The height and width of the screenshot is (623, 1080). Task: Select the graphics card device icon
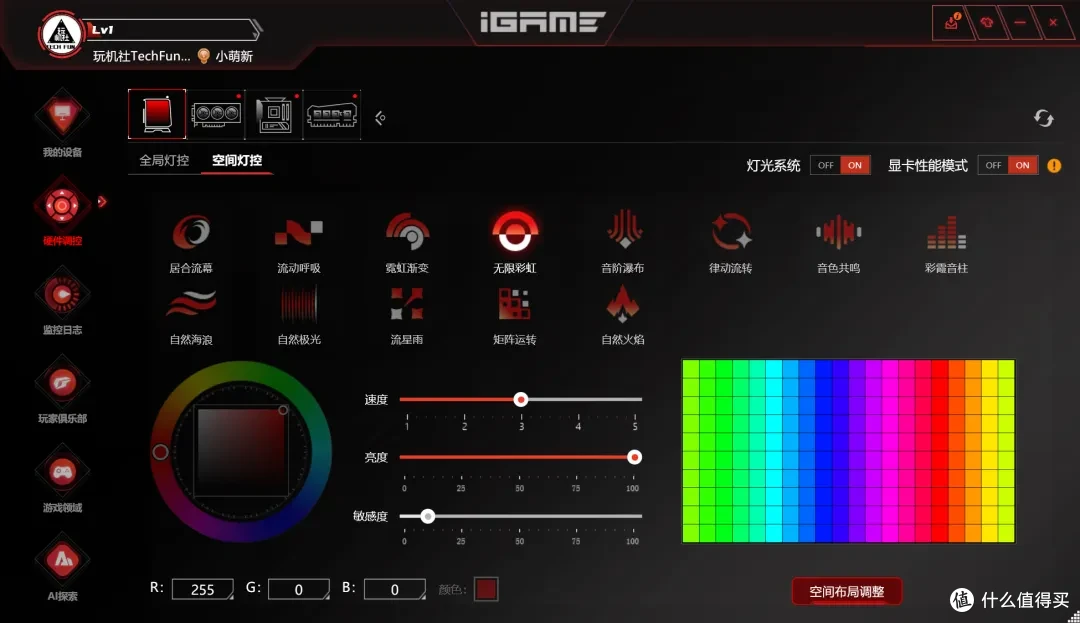216,114
